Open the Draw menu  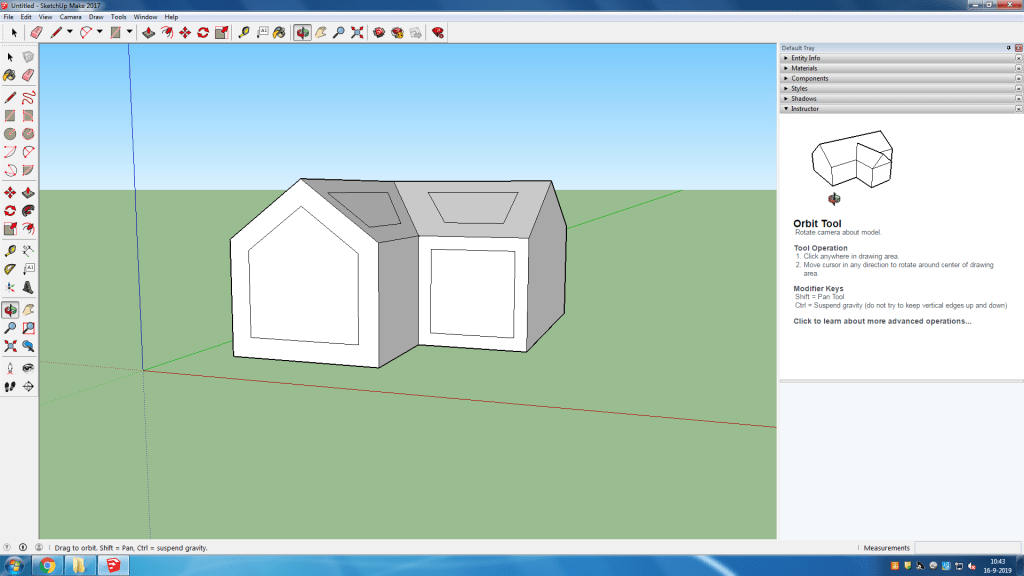96,17
